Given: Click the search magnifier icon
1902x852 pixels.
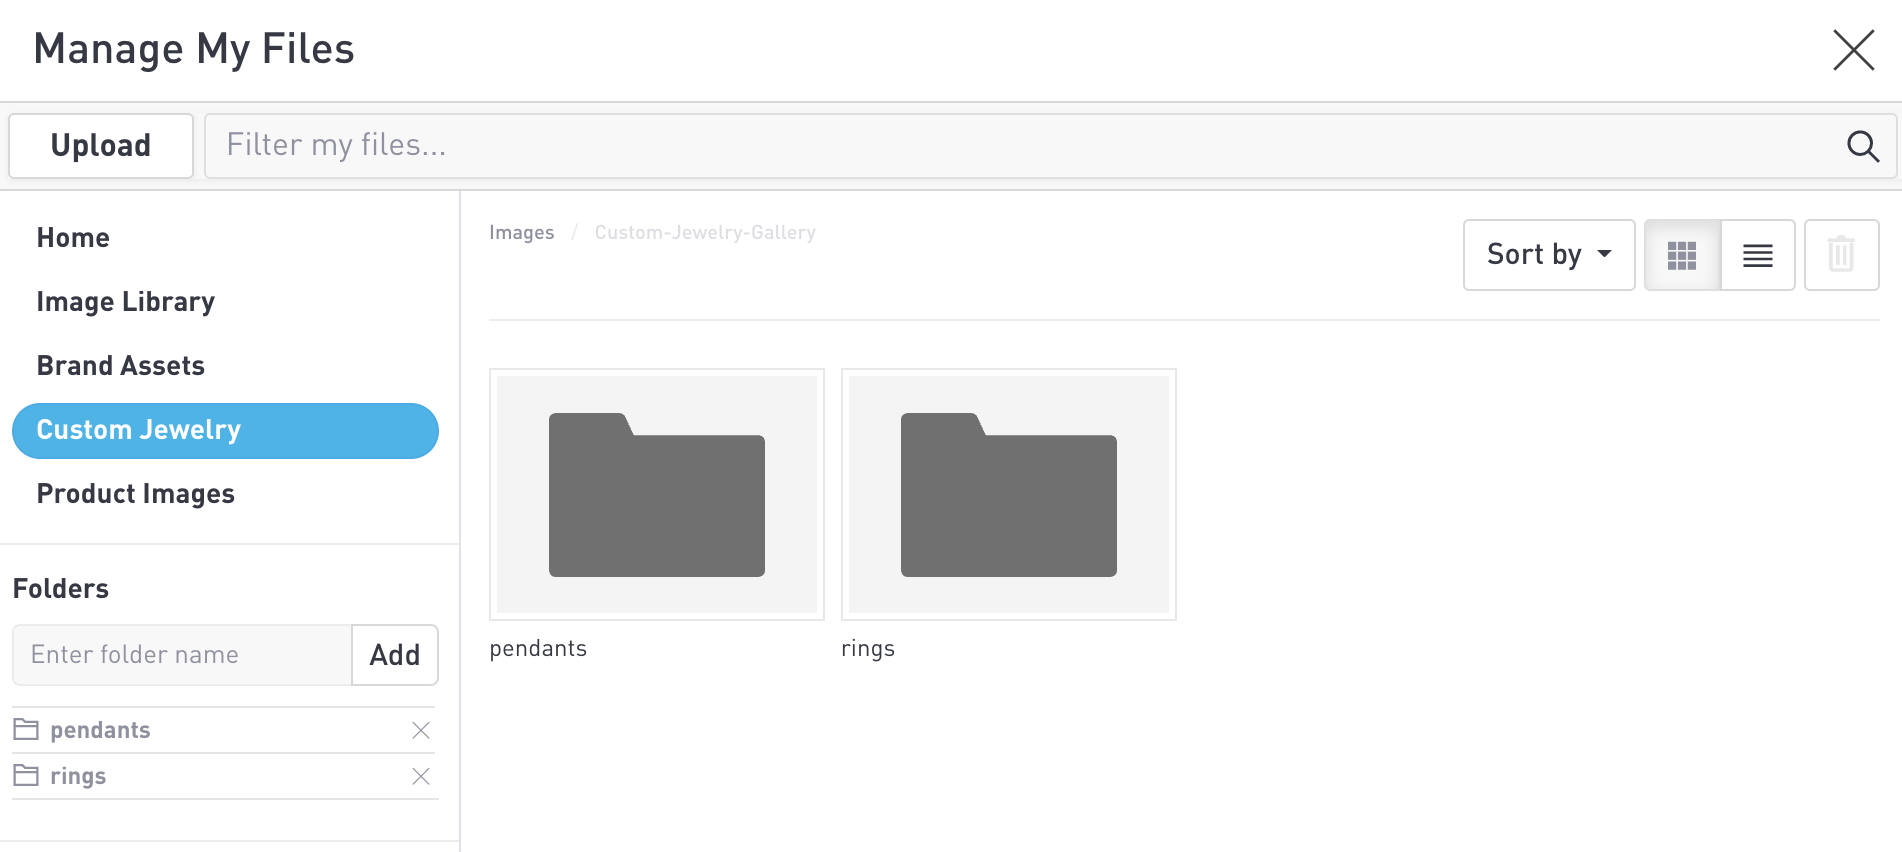Looking at the screenshot, I should (x=1862, y=146).
